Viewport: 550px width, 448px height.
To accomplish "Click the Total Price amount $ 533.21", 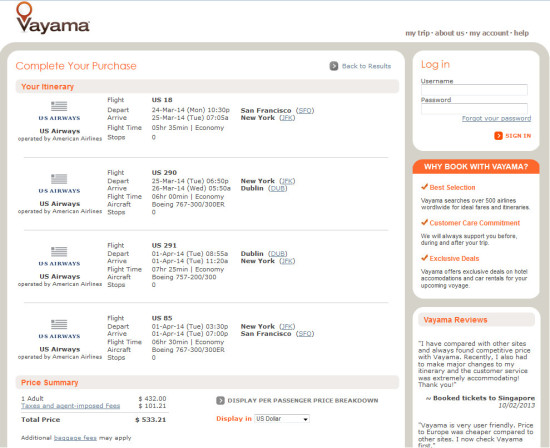I will (x=150, y=420).
